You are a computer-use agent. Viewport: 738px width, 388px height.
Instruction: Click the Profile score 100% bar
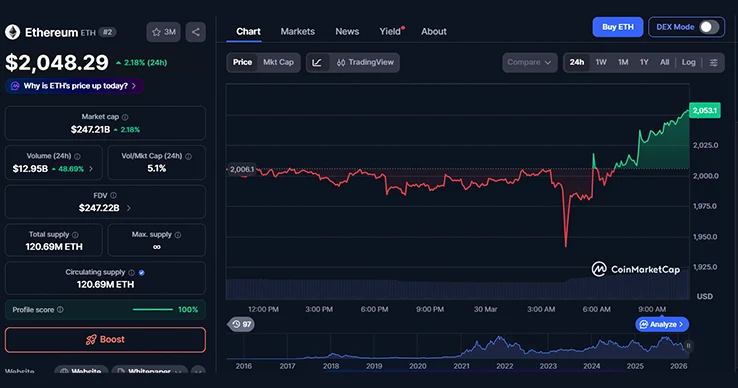[x=153, y=309]
